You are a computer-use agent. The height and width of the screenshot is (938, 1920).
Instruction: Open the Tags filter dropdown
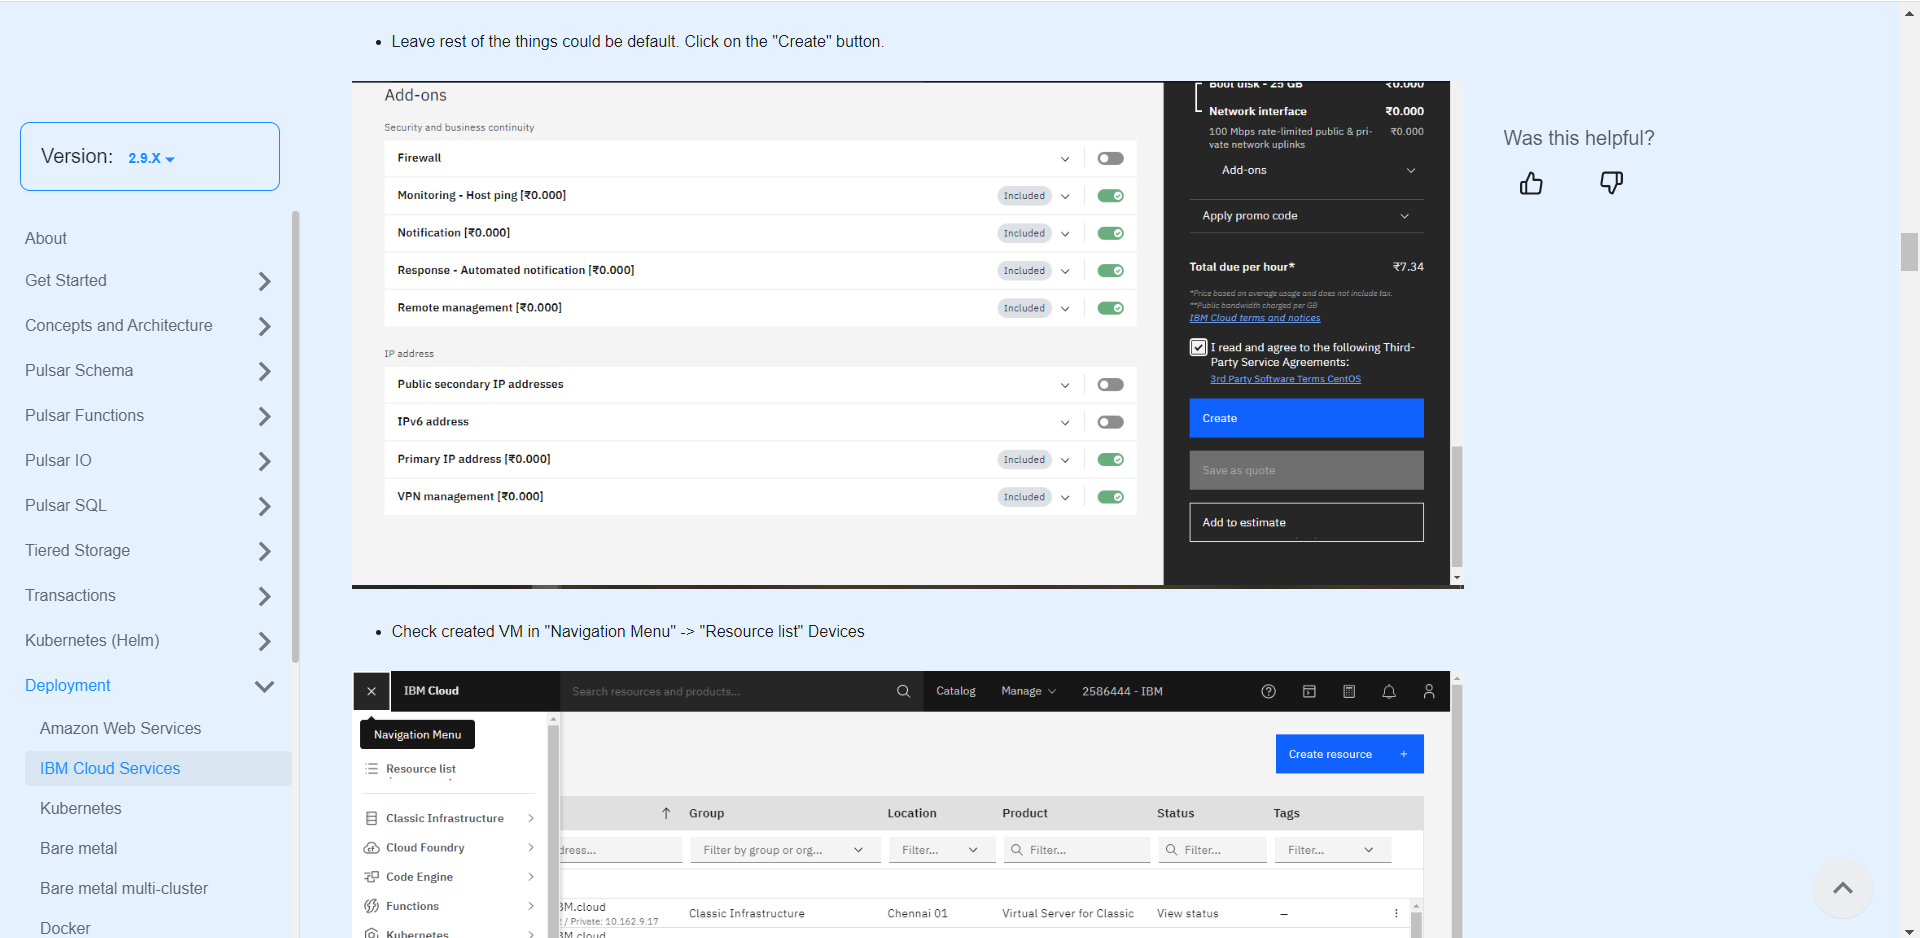(x=1332, y=850)
